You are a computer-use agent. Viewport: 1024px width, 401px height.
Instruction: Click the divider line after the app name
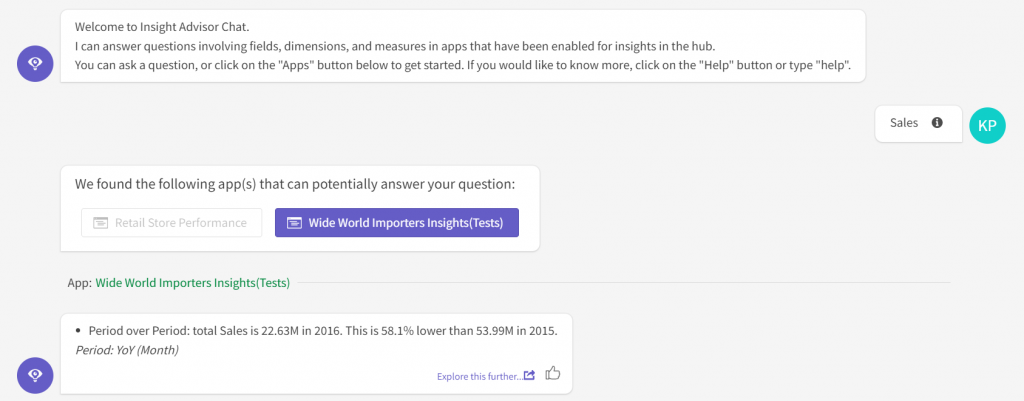coord(624,283)
